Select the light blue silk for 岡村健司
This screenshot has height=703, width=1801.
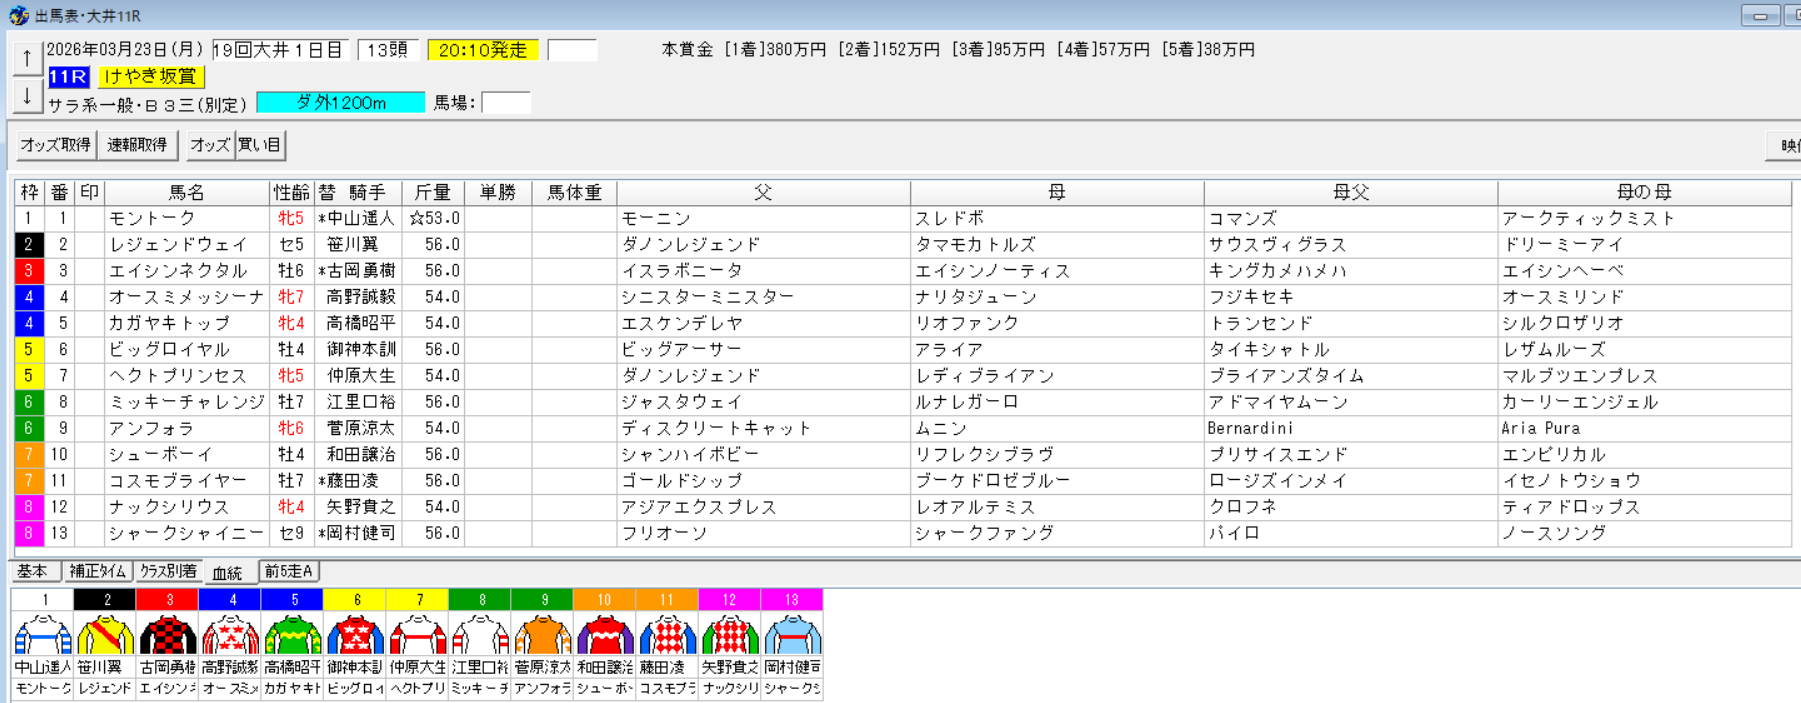(792, 635)
